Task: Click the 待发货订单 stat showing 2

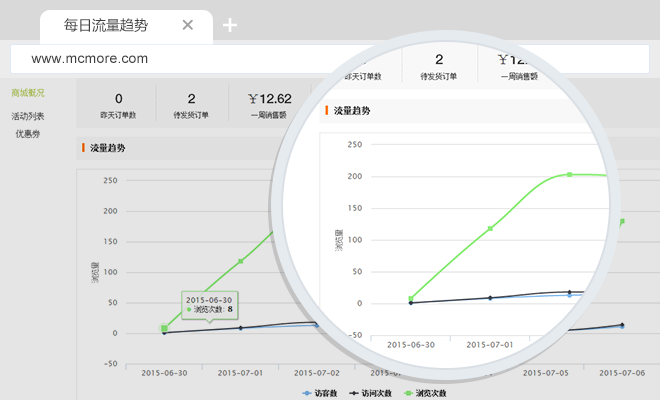Action: [x=191, y=104]
